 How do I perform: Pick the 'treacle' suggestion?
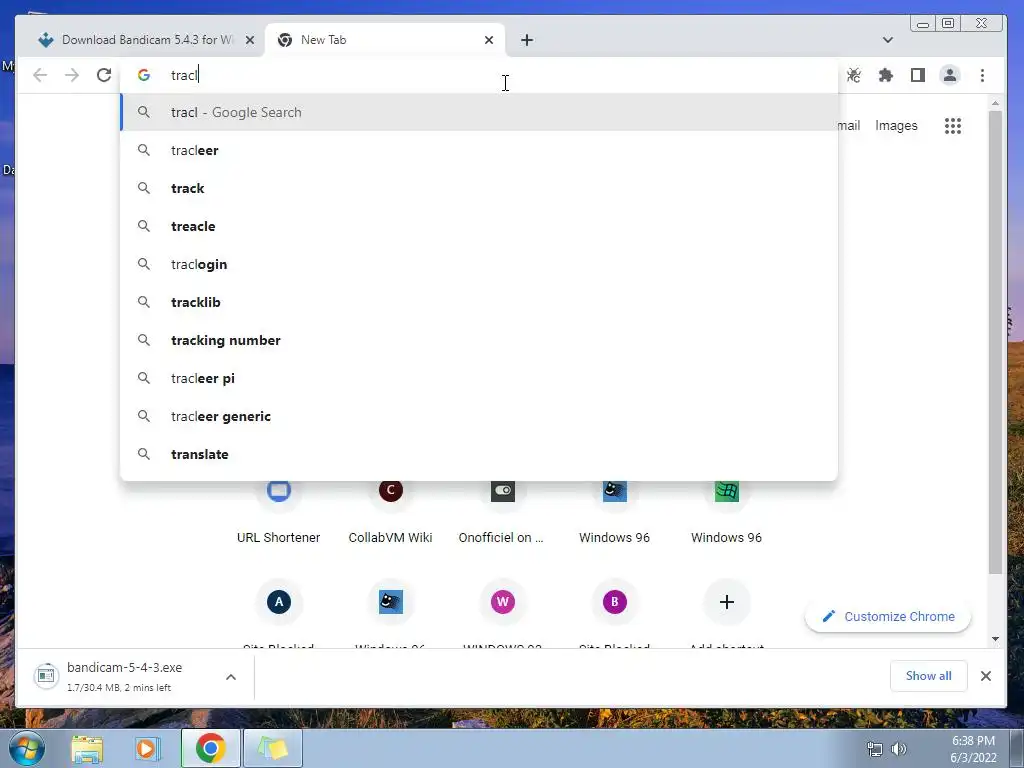479,226
